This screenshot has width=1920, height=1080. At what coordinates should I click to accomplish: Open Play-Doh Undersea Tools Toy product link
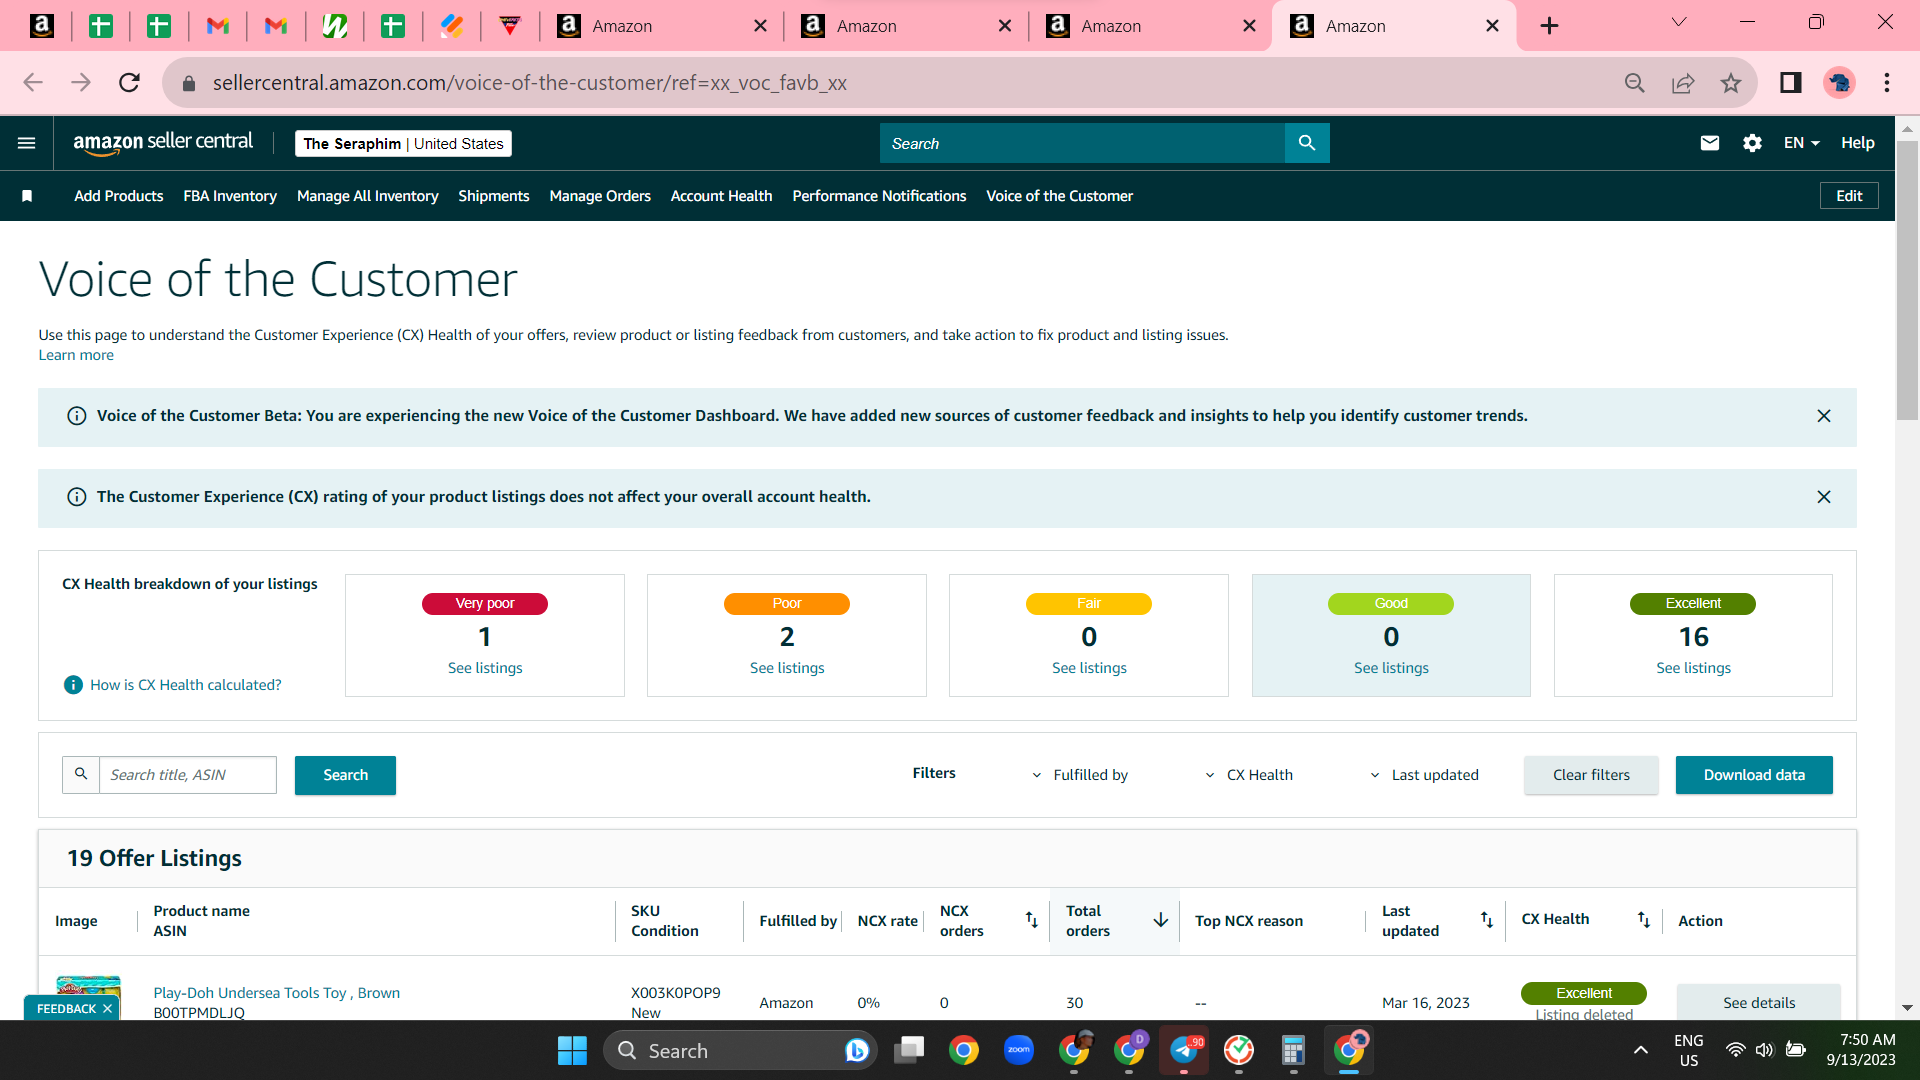pyautogui.click(x=276, y=993)
